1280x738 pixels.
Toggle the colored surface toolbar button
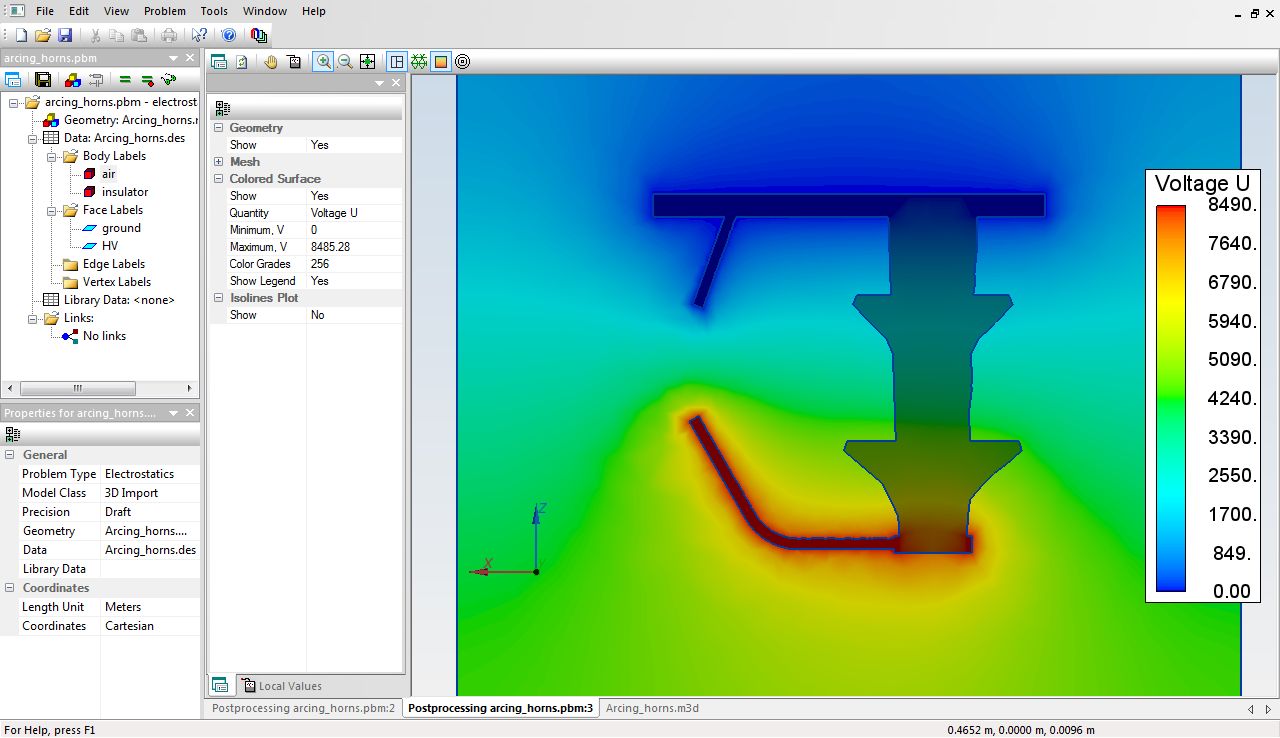tap(440, 62)
